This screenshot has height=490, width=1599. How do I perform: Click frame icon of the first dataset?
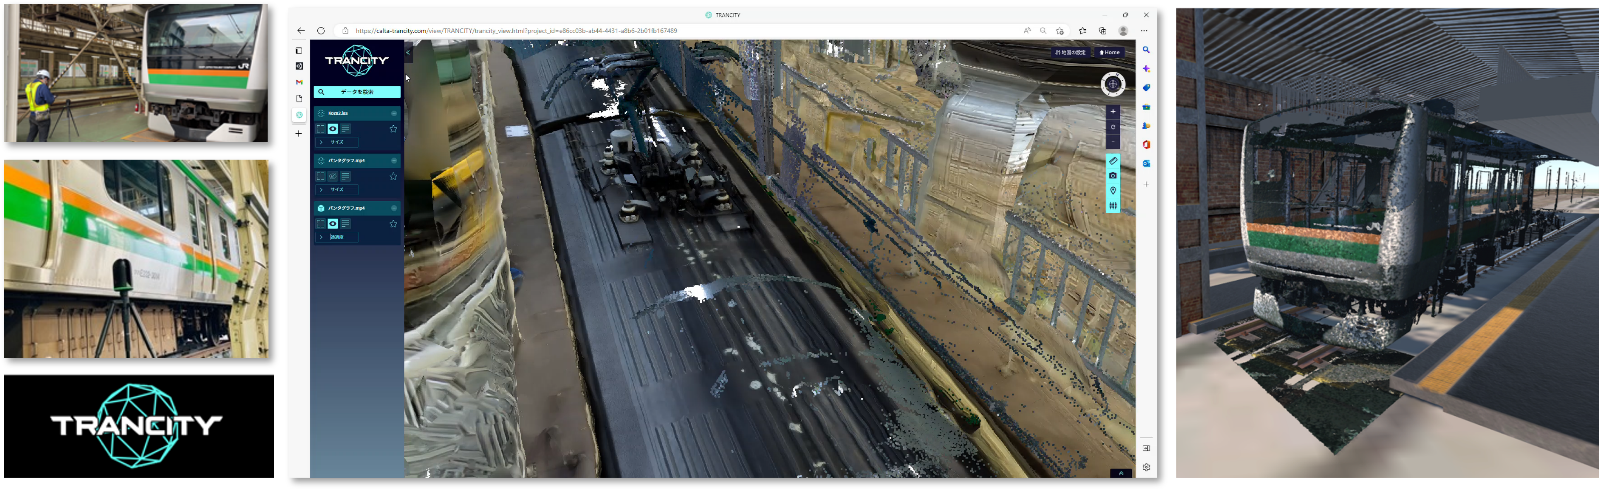pyautogui.click(x=320, y=129)
